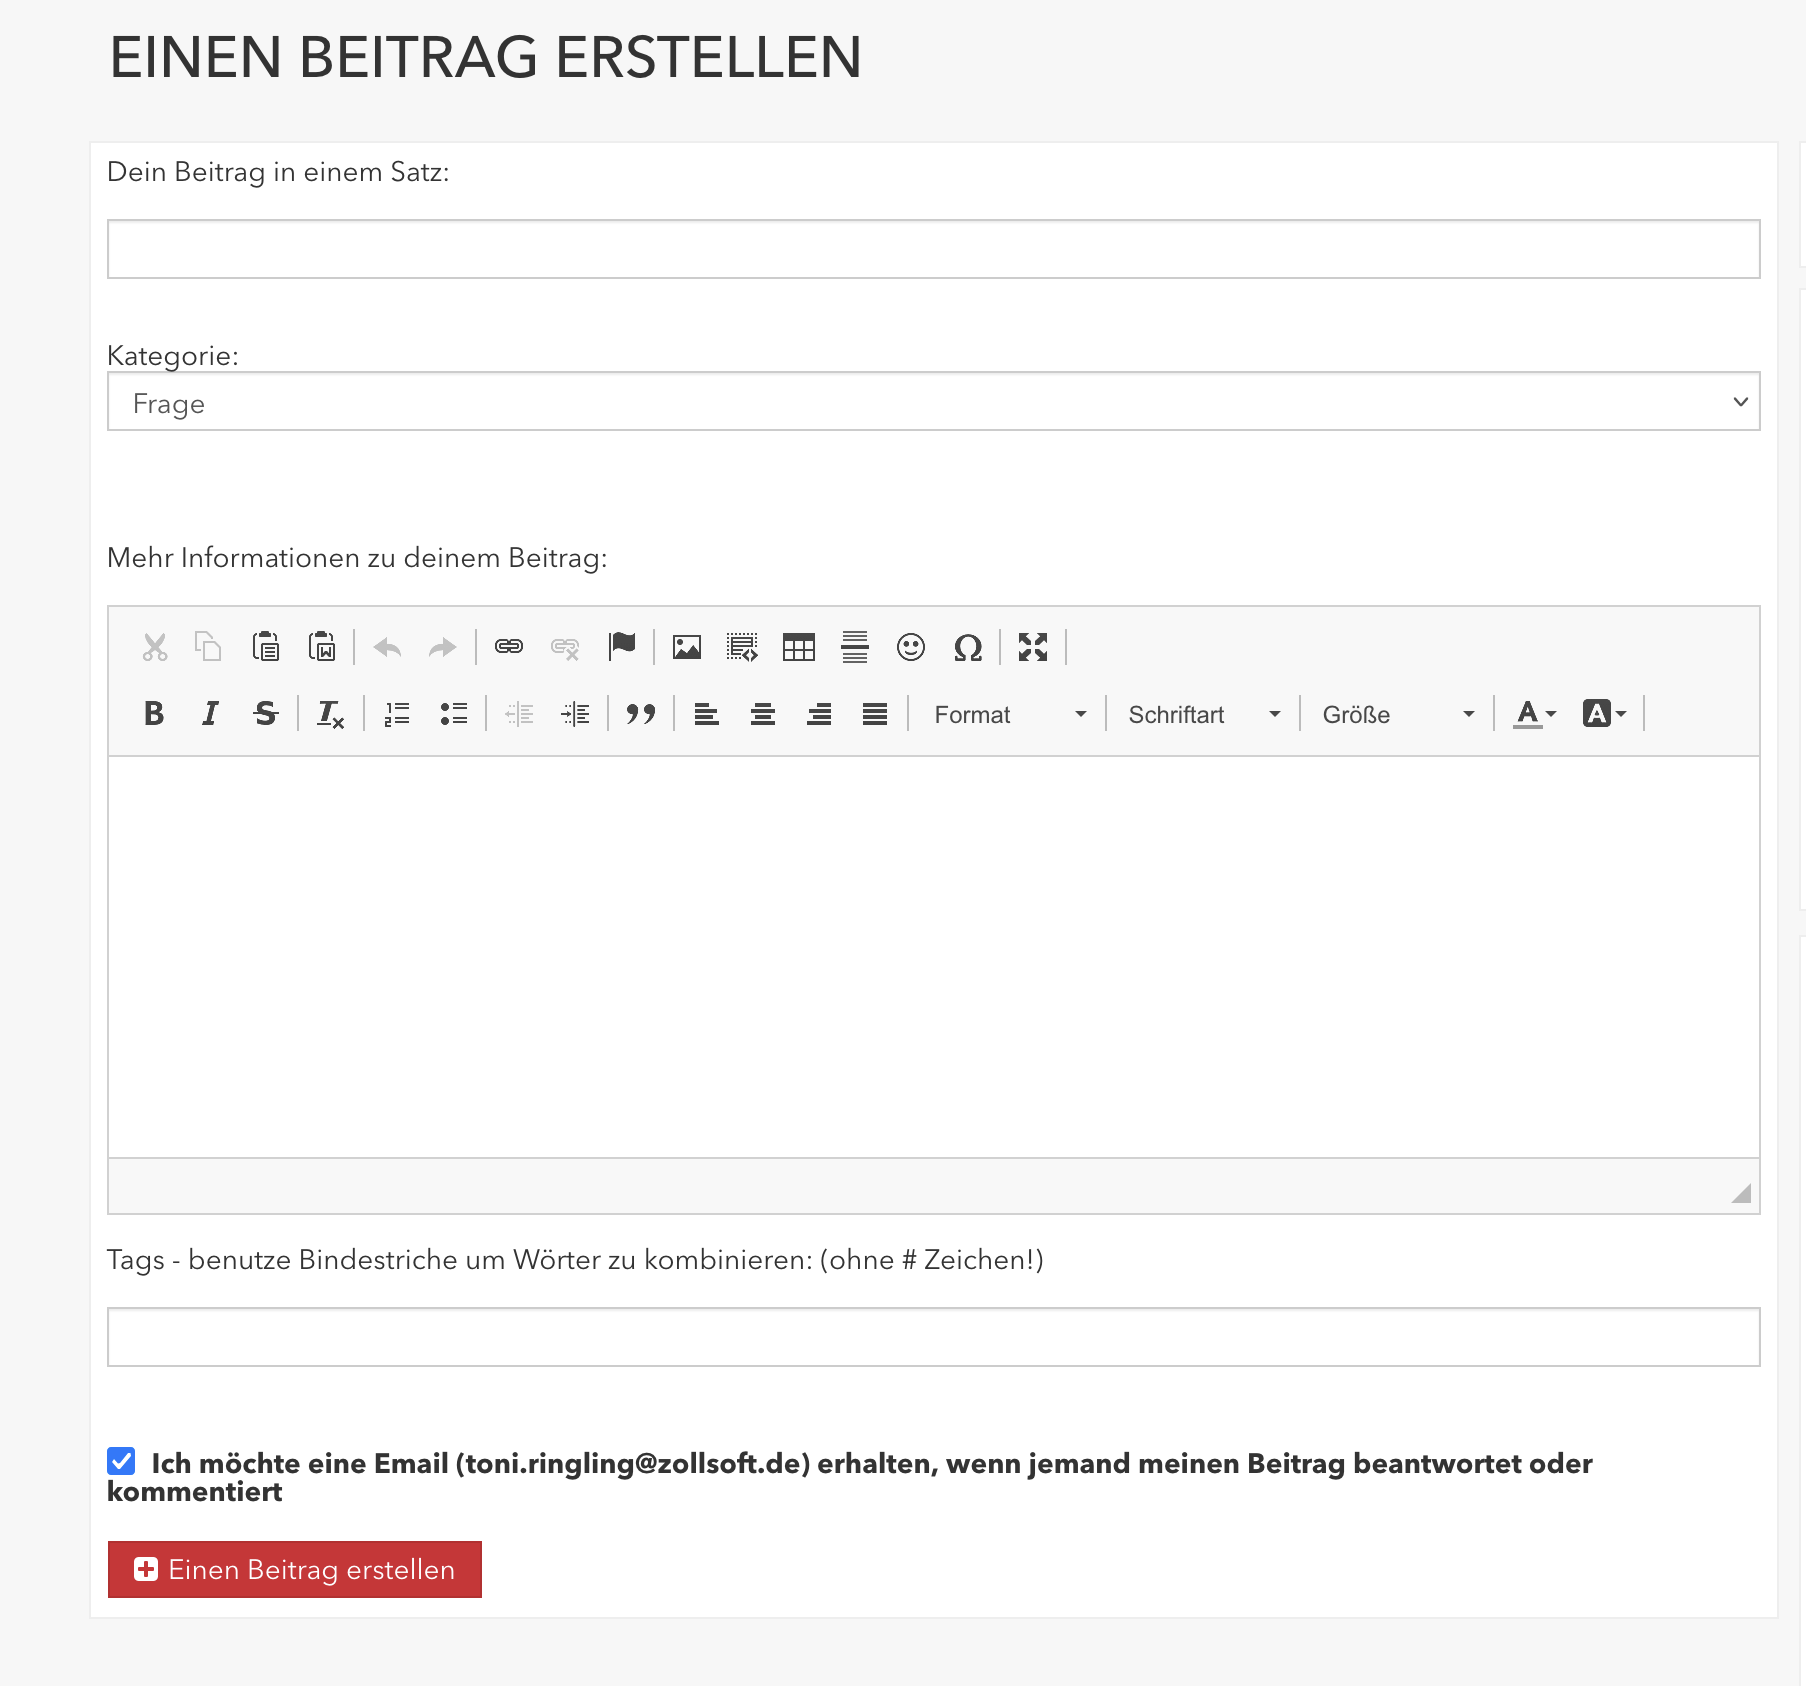Uncheck the email notification checkbox

(x=121, y=1461)
